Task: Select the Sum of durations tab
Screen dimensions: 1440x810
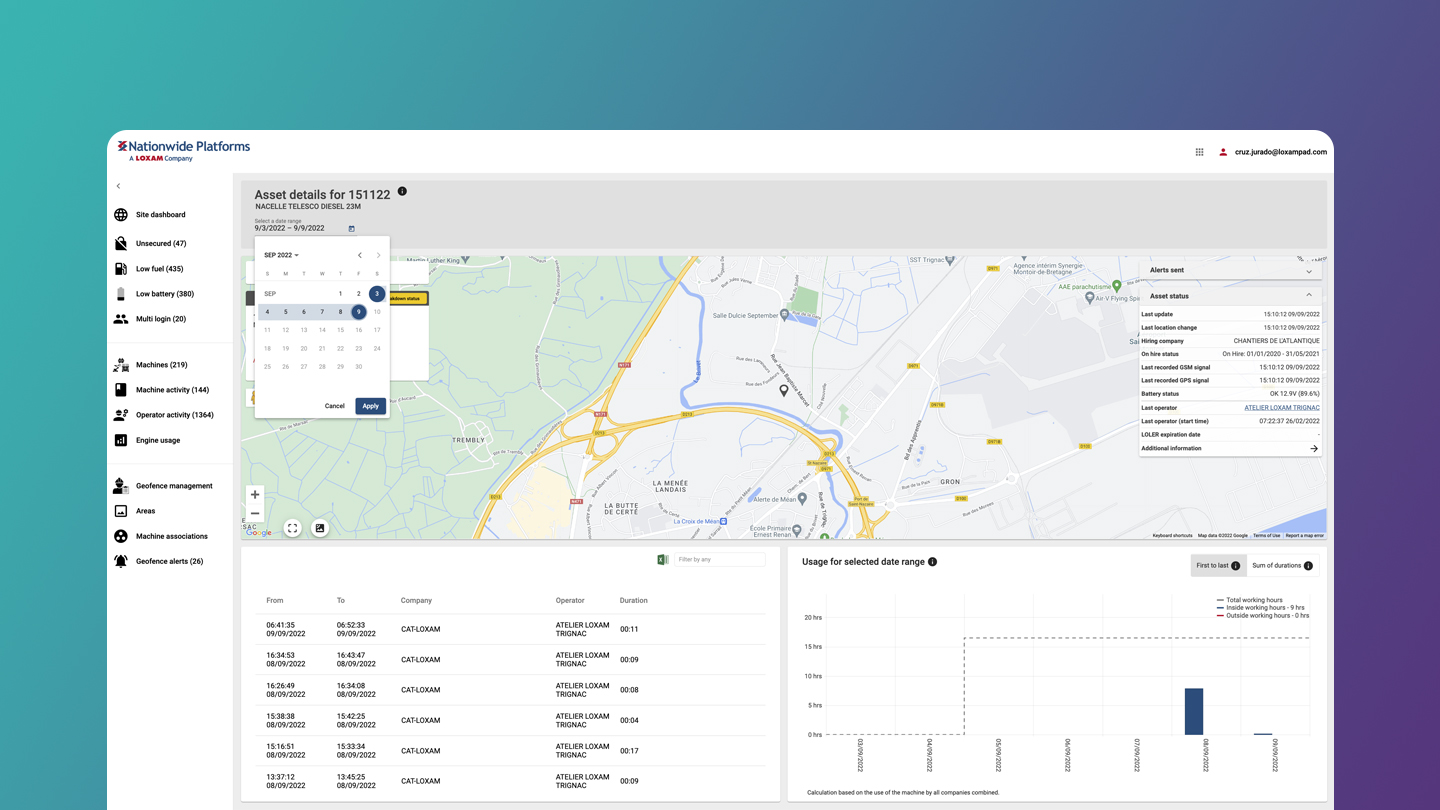Action: tap(1283, 566)
